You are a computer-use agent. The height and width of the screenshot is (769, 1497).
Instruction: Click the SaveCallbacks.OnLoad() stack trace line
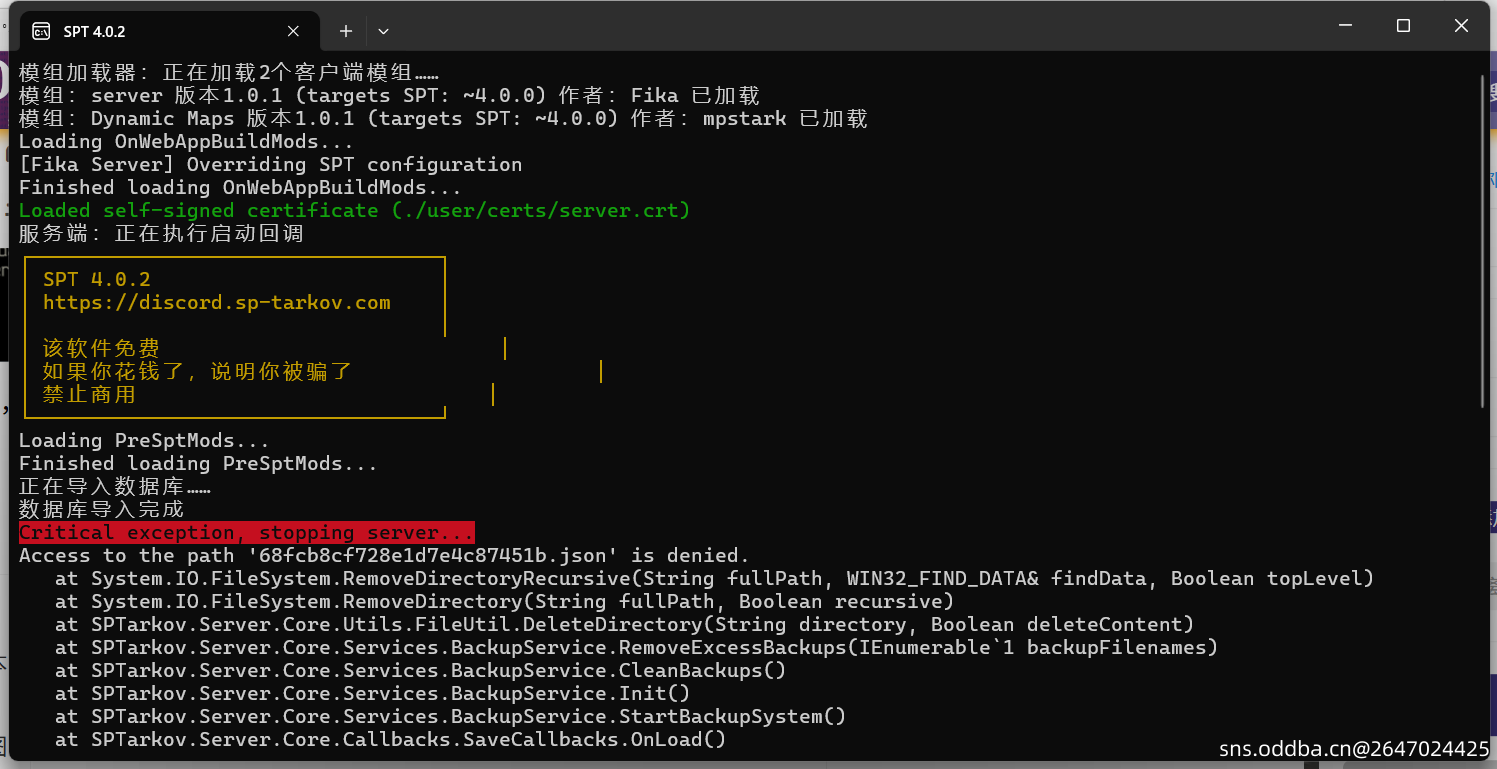pyautogui.click(x=390, y=740)
